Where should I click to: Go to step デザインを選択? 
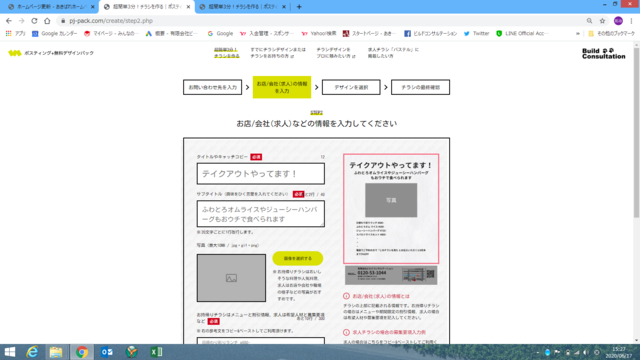coord(351,87)
